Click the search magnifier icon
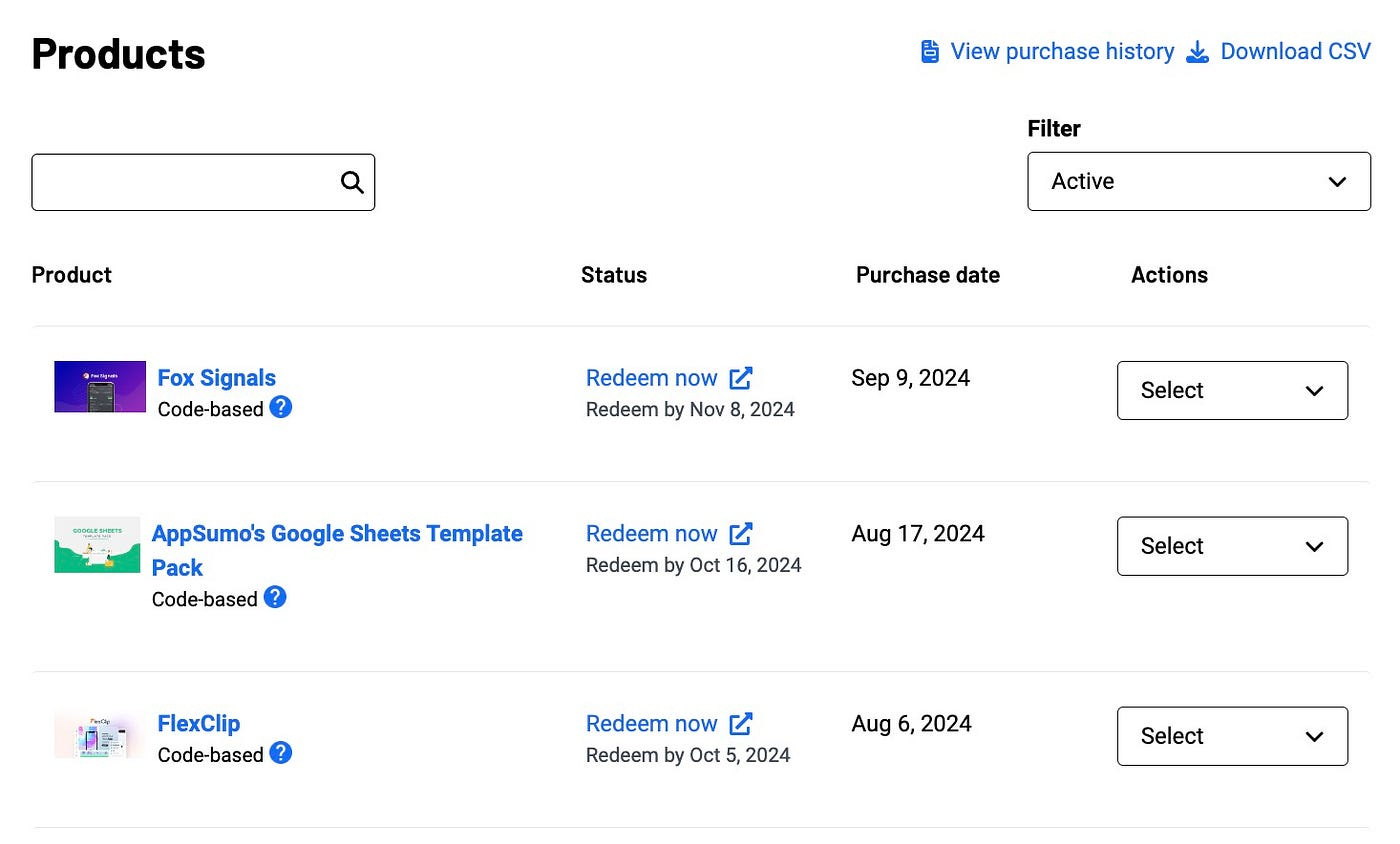Viewport: 1400px width, 844px height. (352, 182)
